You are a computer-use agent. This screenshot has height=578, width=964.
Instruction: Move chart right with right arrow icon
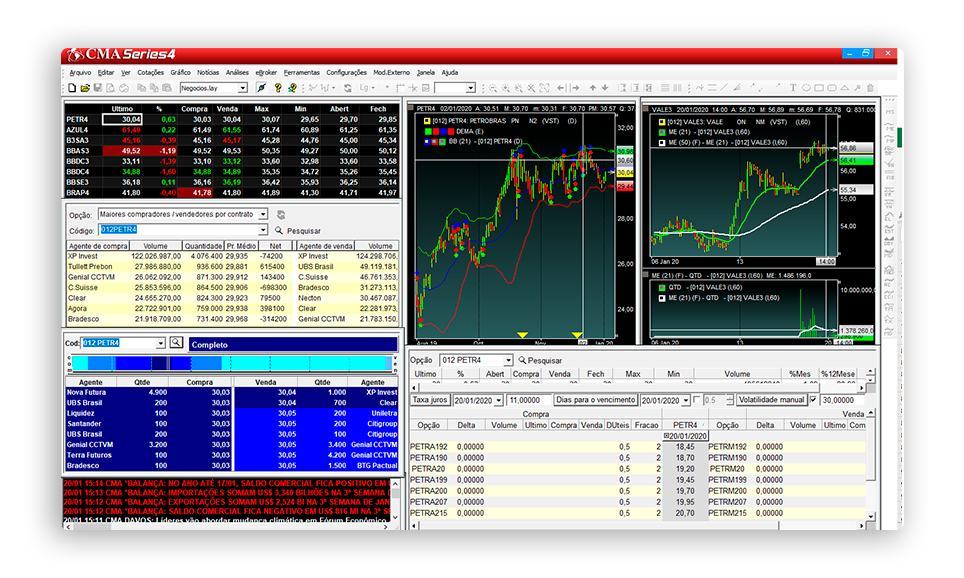click(x=576, y=88)
